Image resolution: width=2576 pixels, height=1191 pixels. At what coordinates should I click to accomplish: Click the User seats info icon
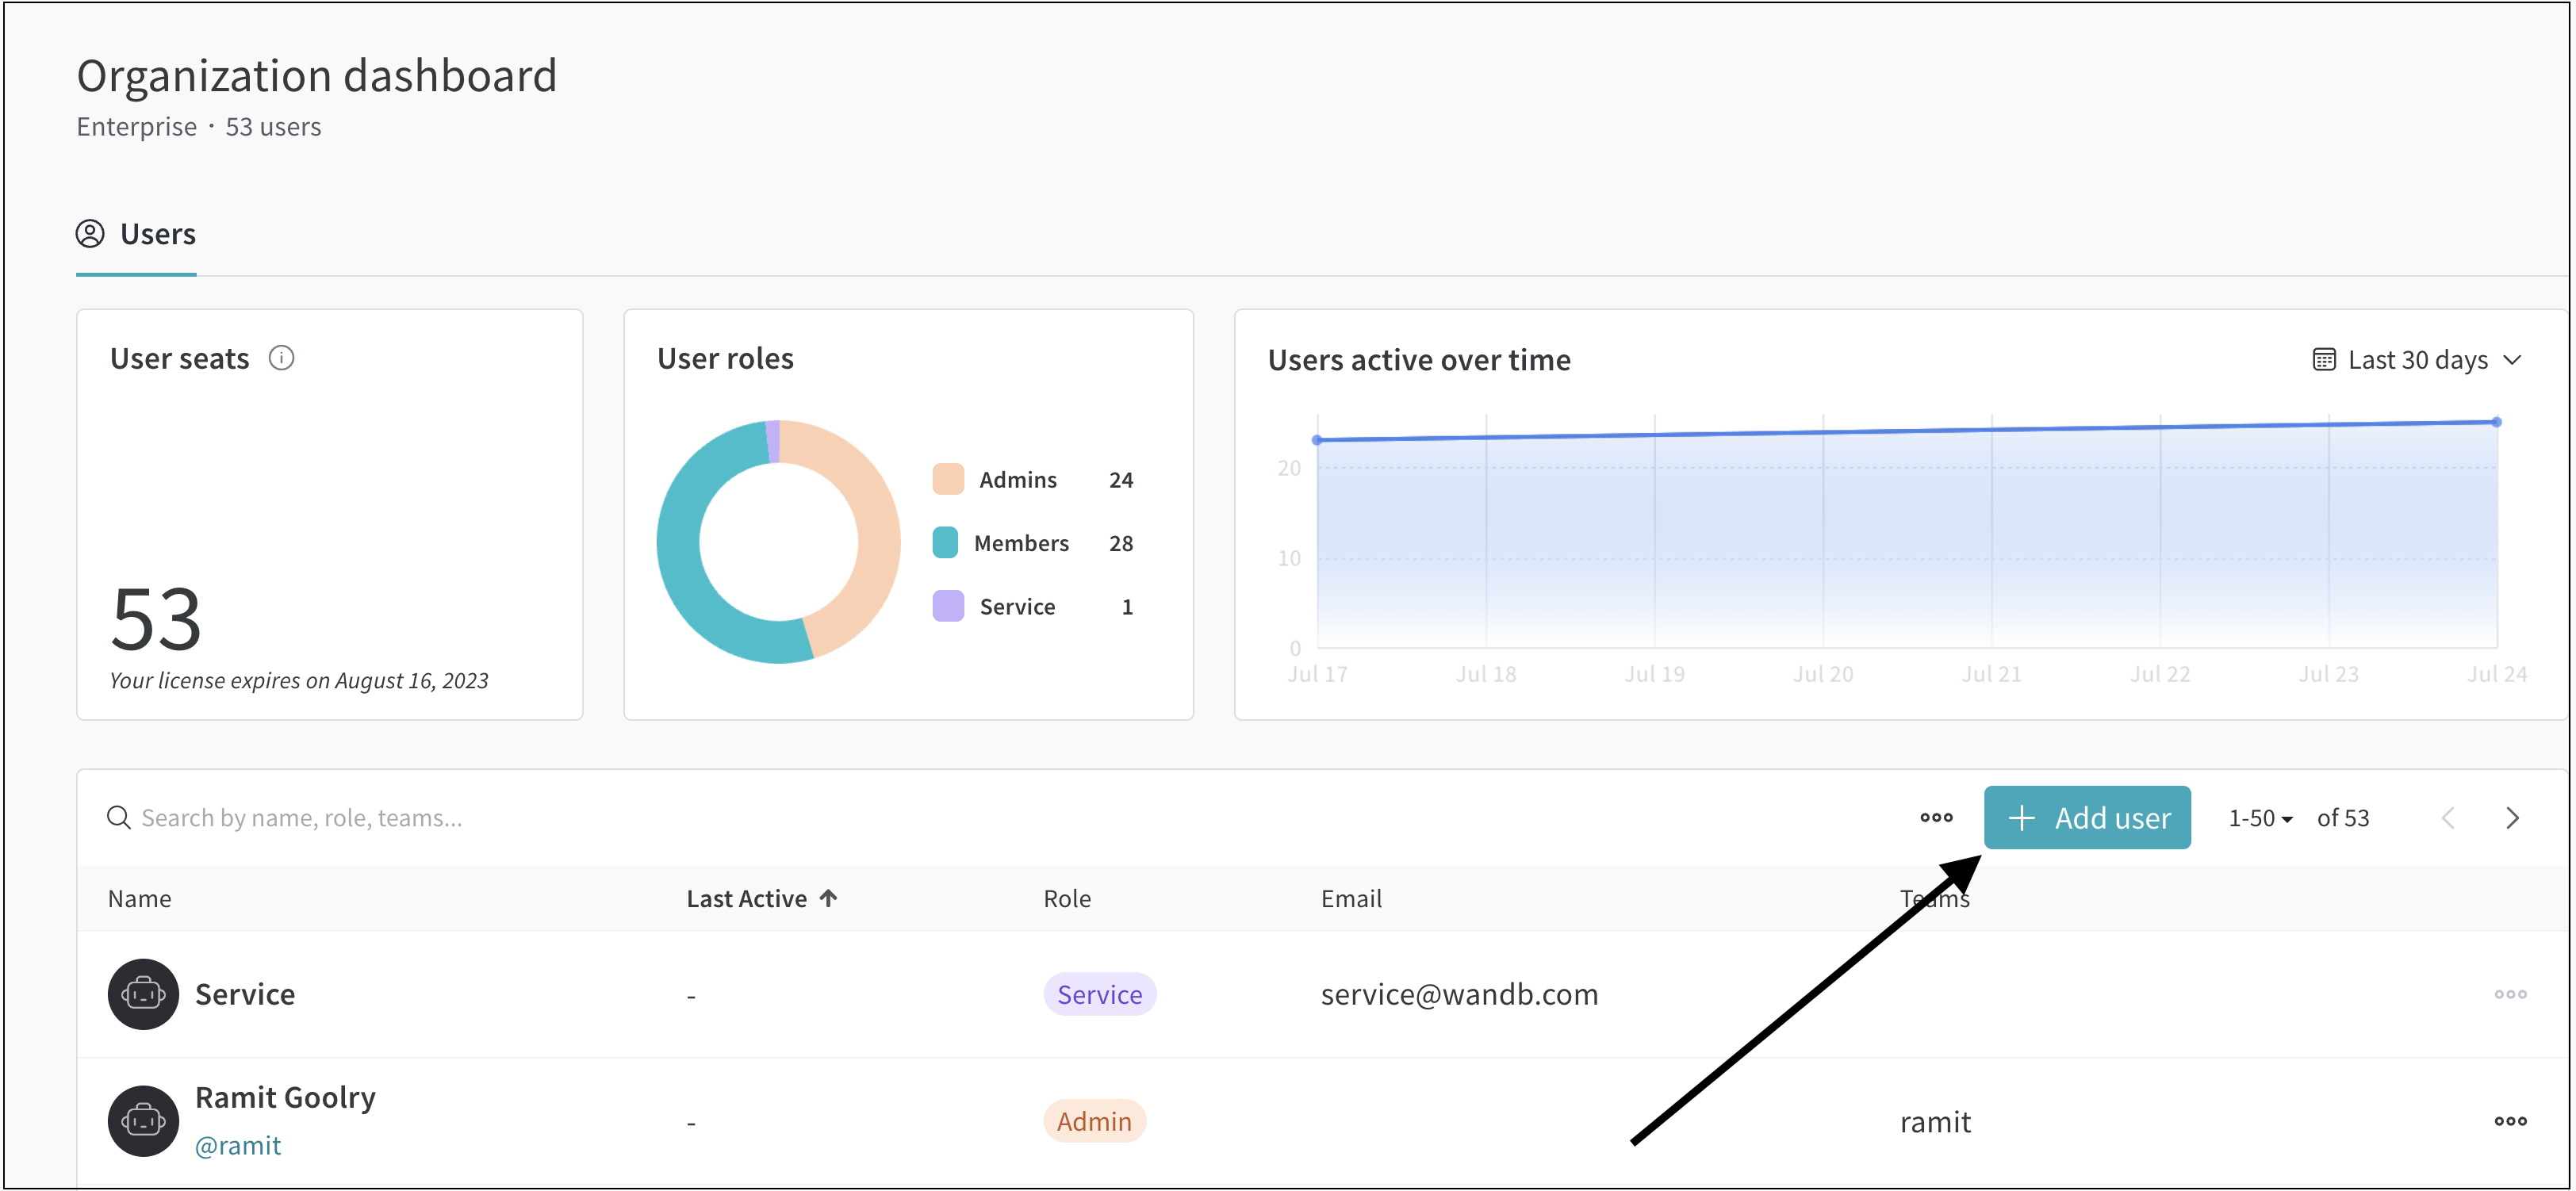pyautogui.click(x=281, y=358)
